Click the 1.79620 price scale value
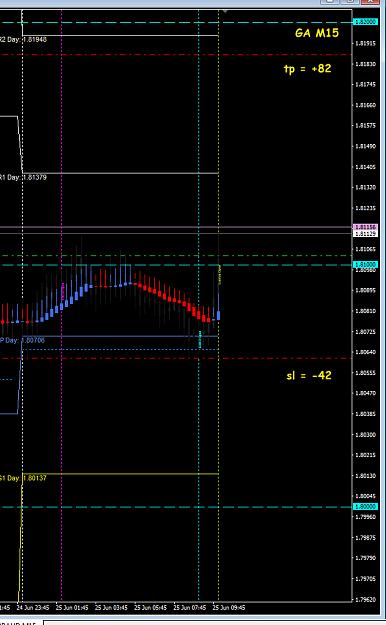 coord(366,599)
